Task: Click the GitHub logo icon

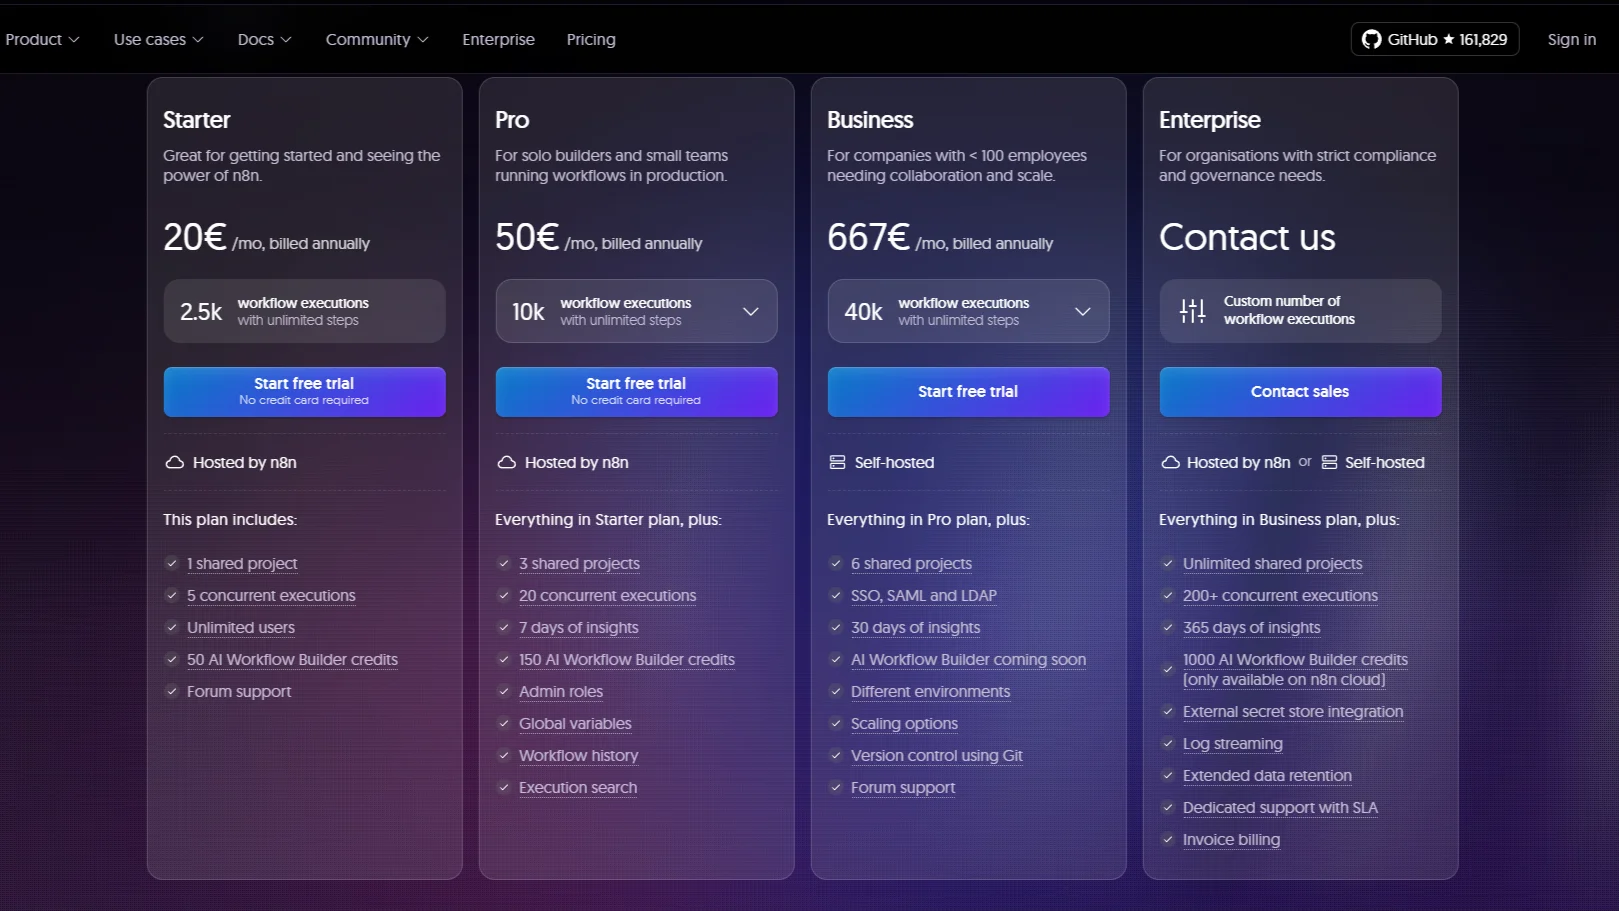Action: coord(1371,40)
